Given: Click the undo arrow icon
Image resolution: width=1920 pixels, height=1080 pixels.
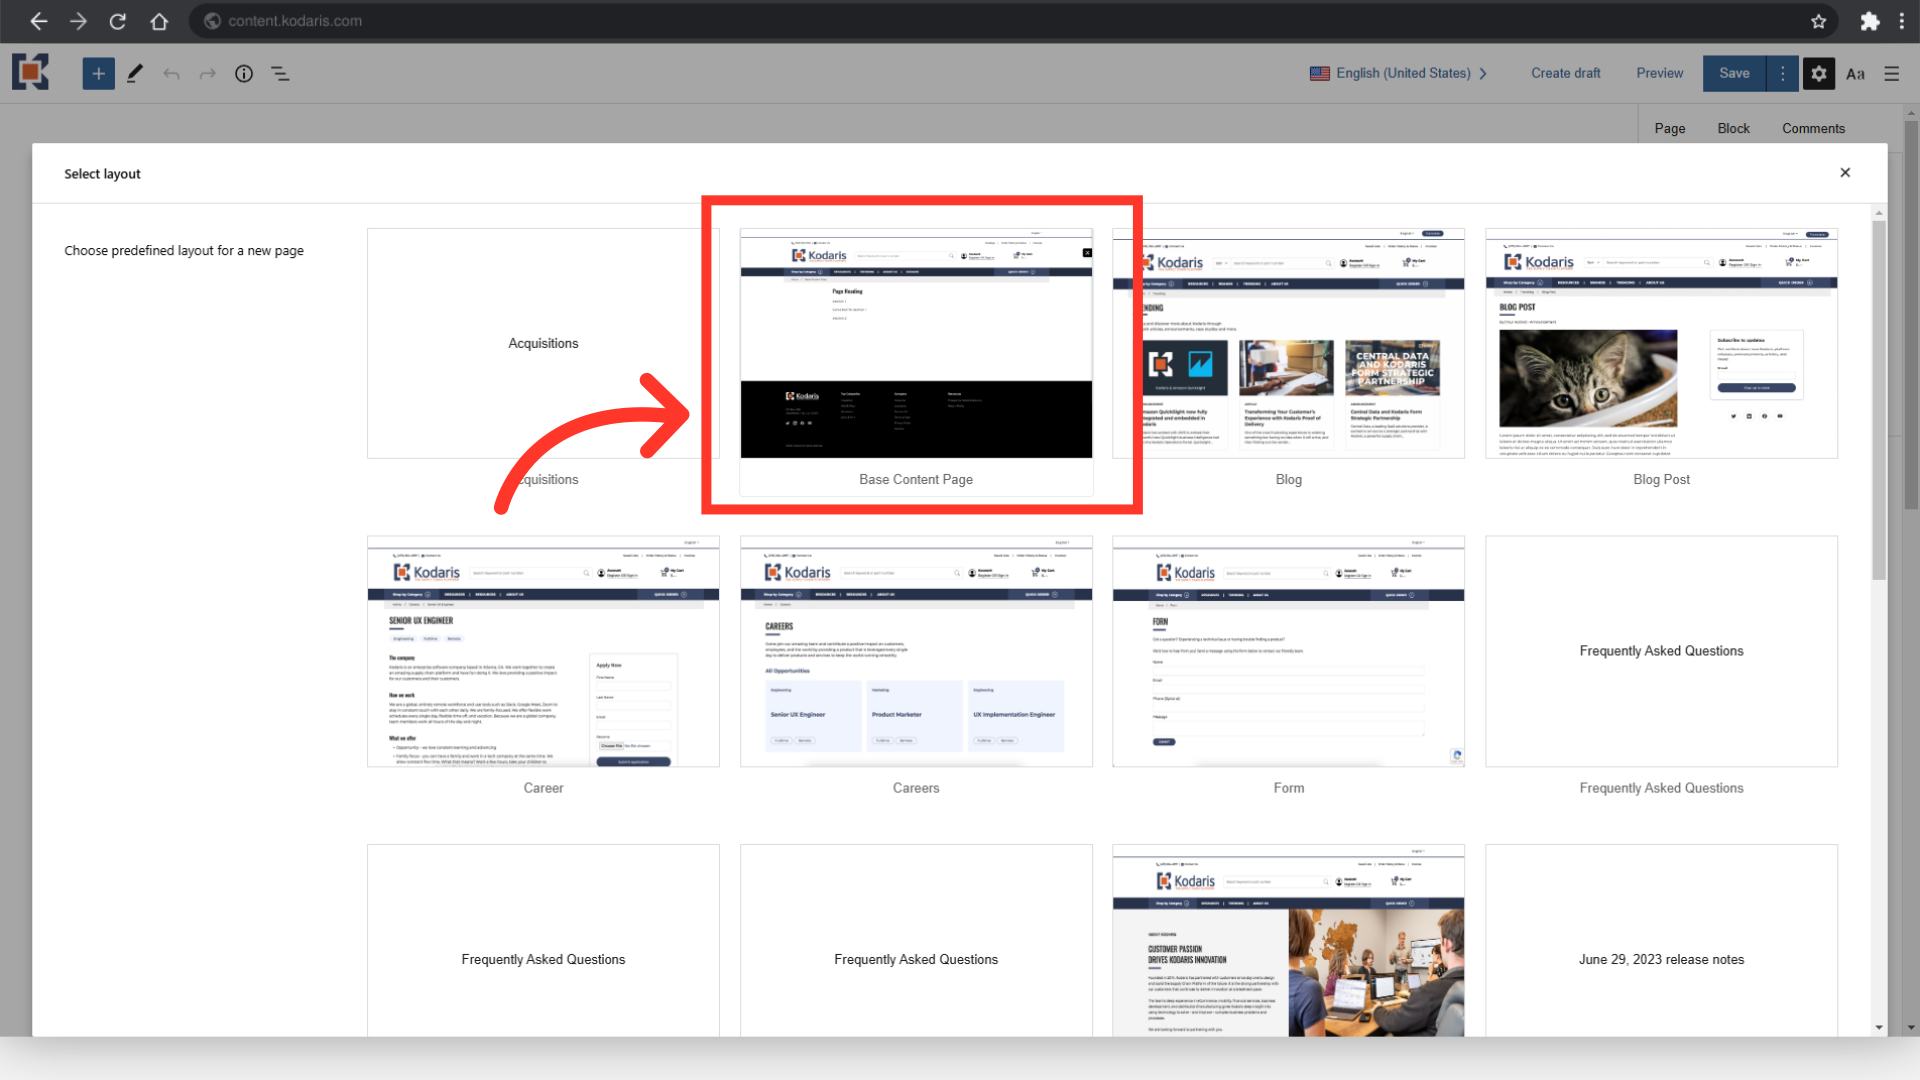Looking at the screenshot, I should (171, 74).
